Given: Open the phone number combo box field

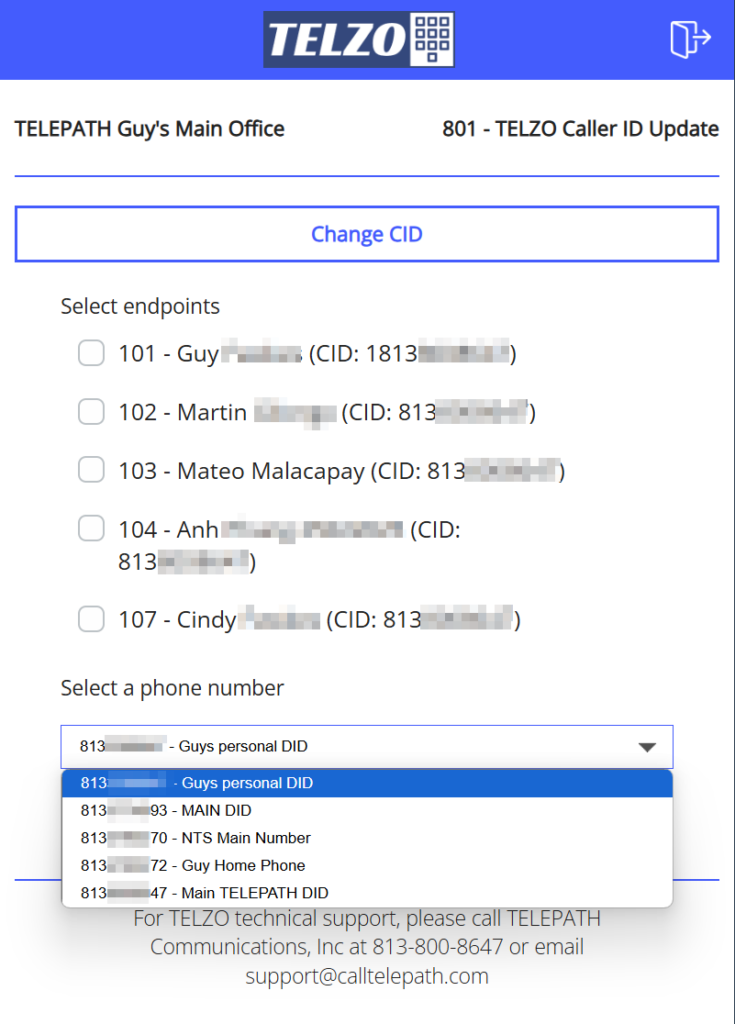Looking at the screenshot, I should (x=367, y=746).
